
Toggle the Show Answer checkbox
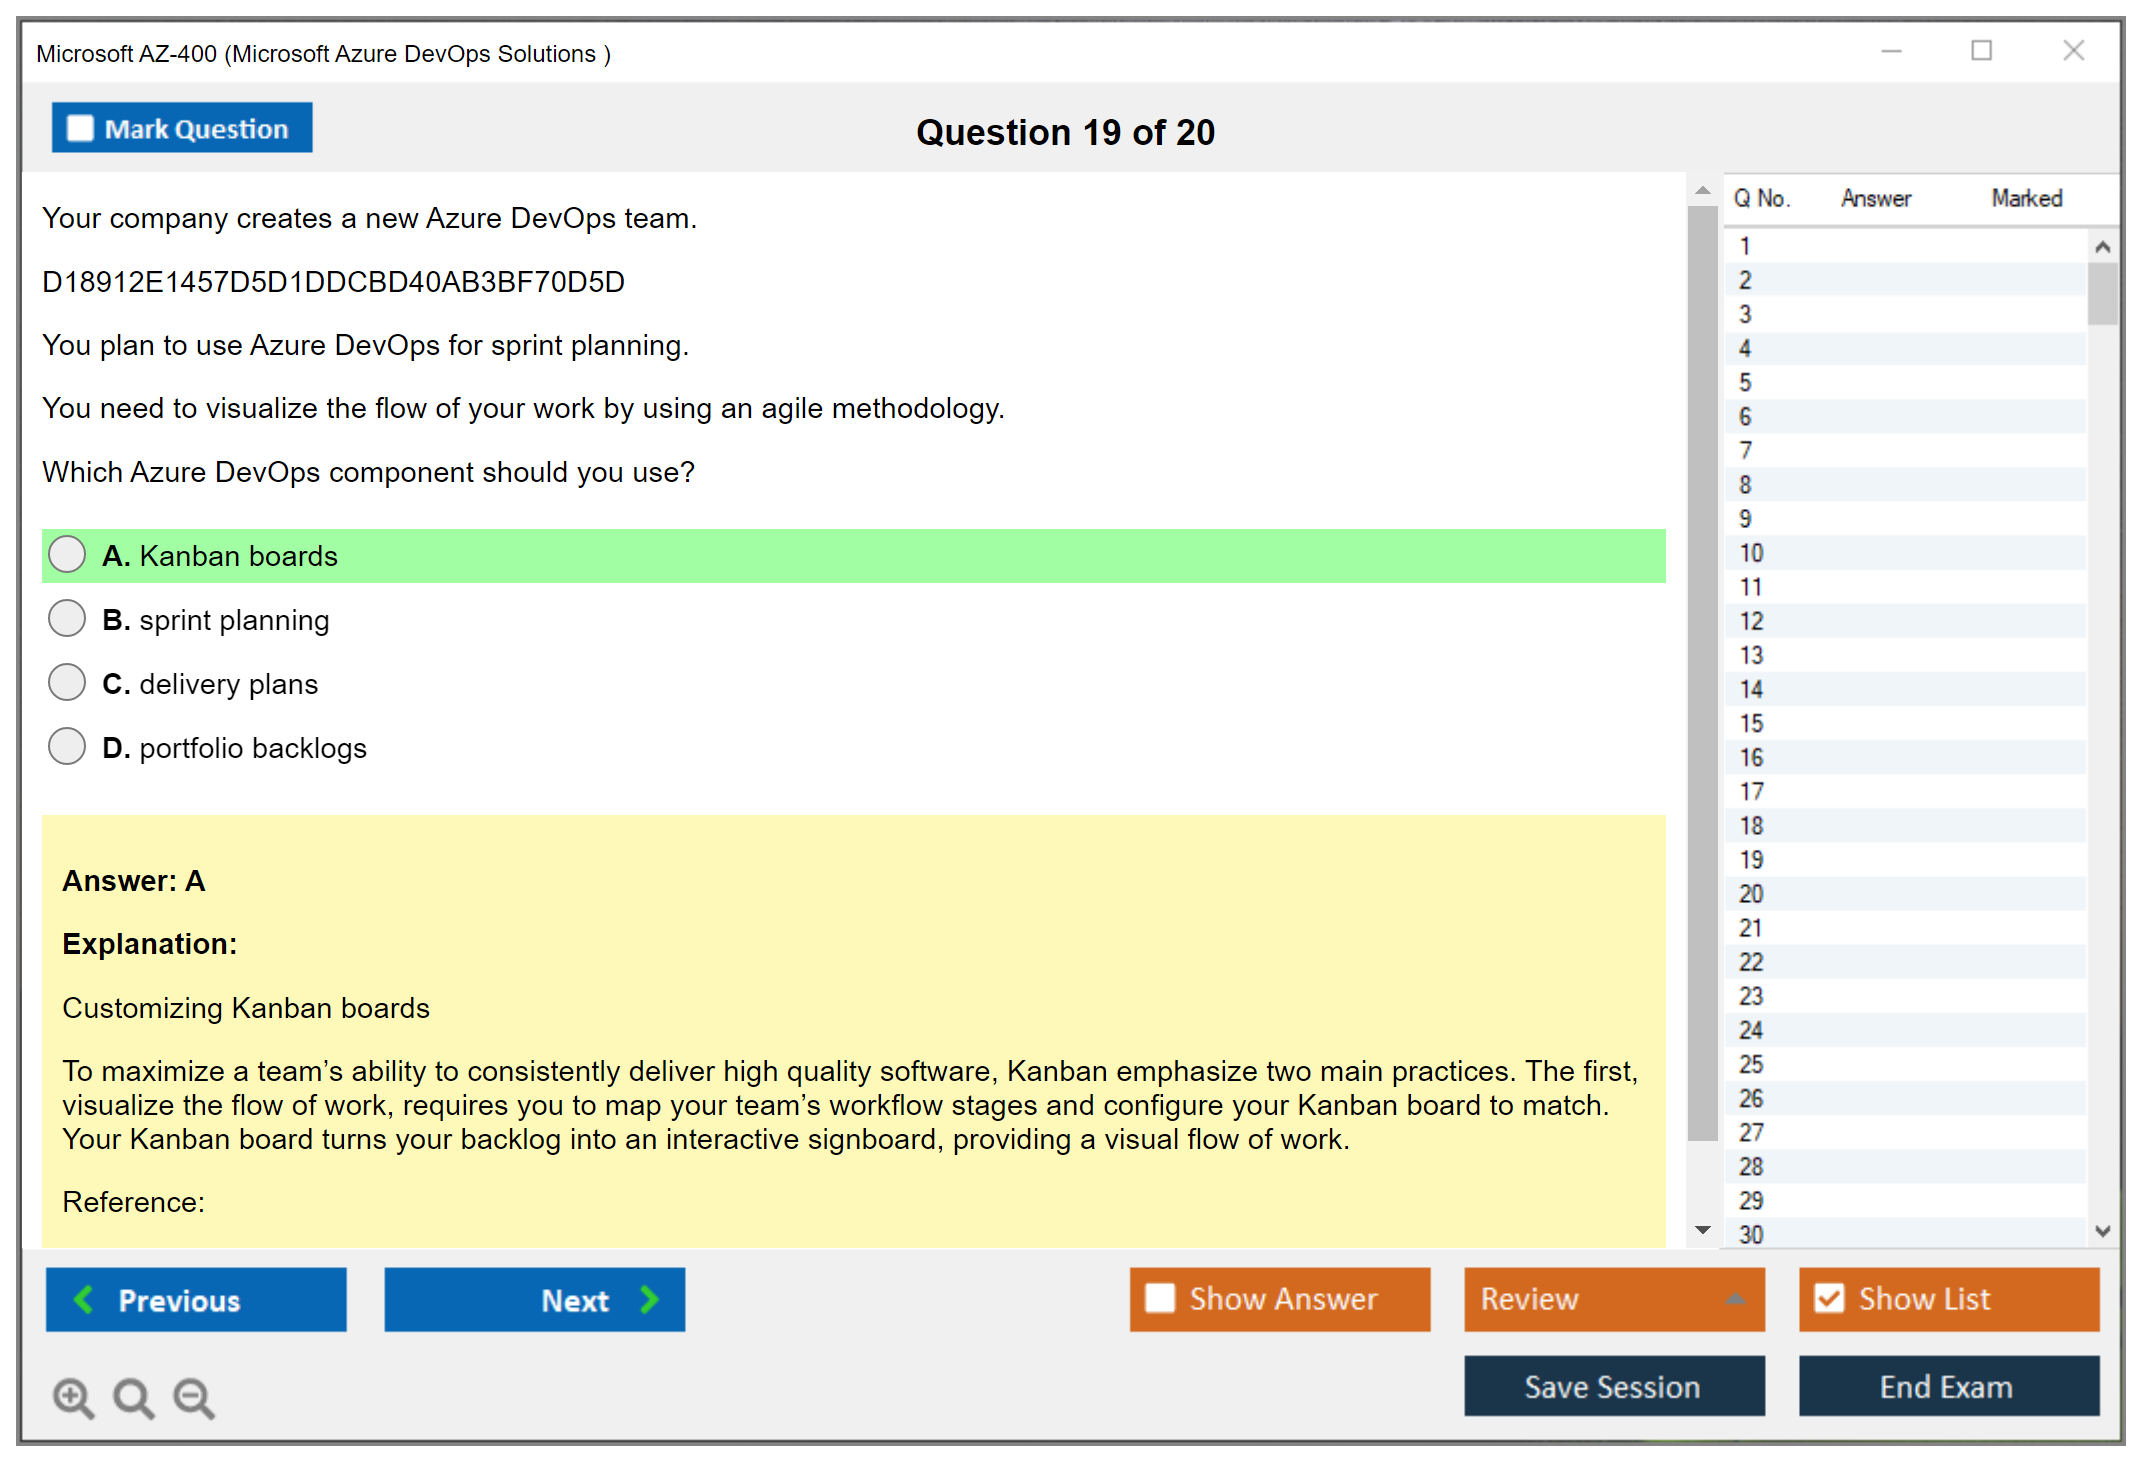(1160, 1298)
